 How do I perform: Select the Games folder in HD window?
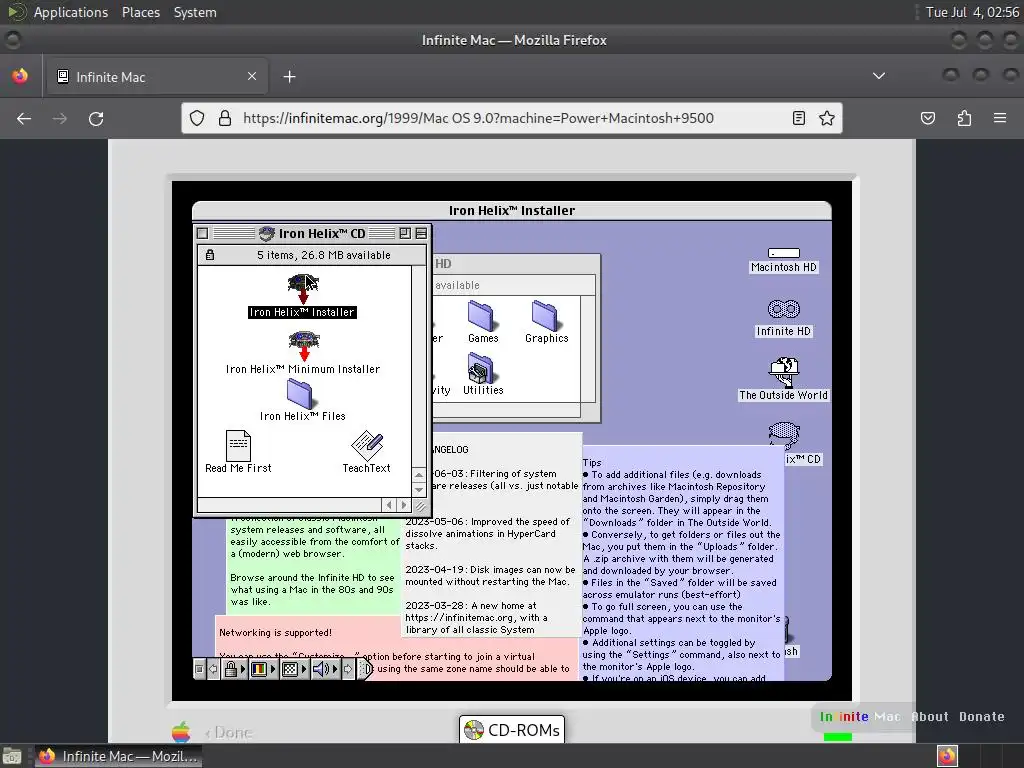coord(482,316)
